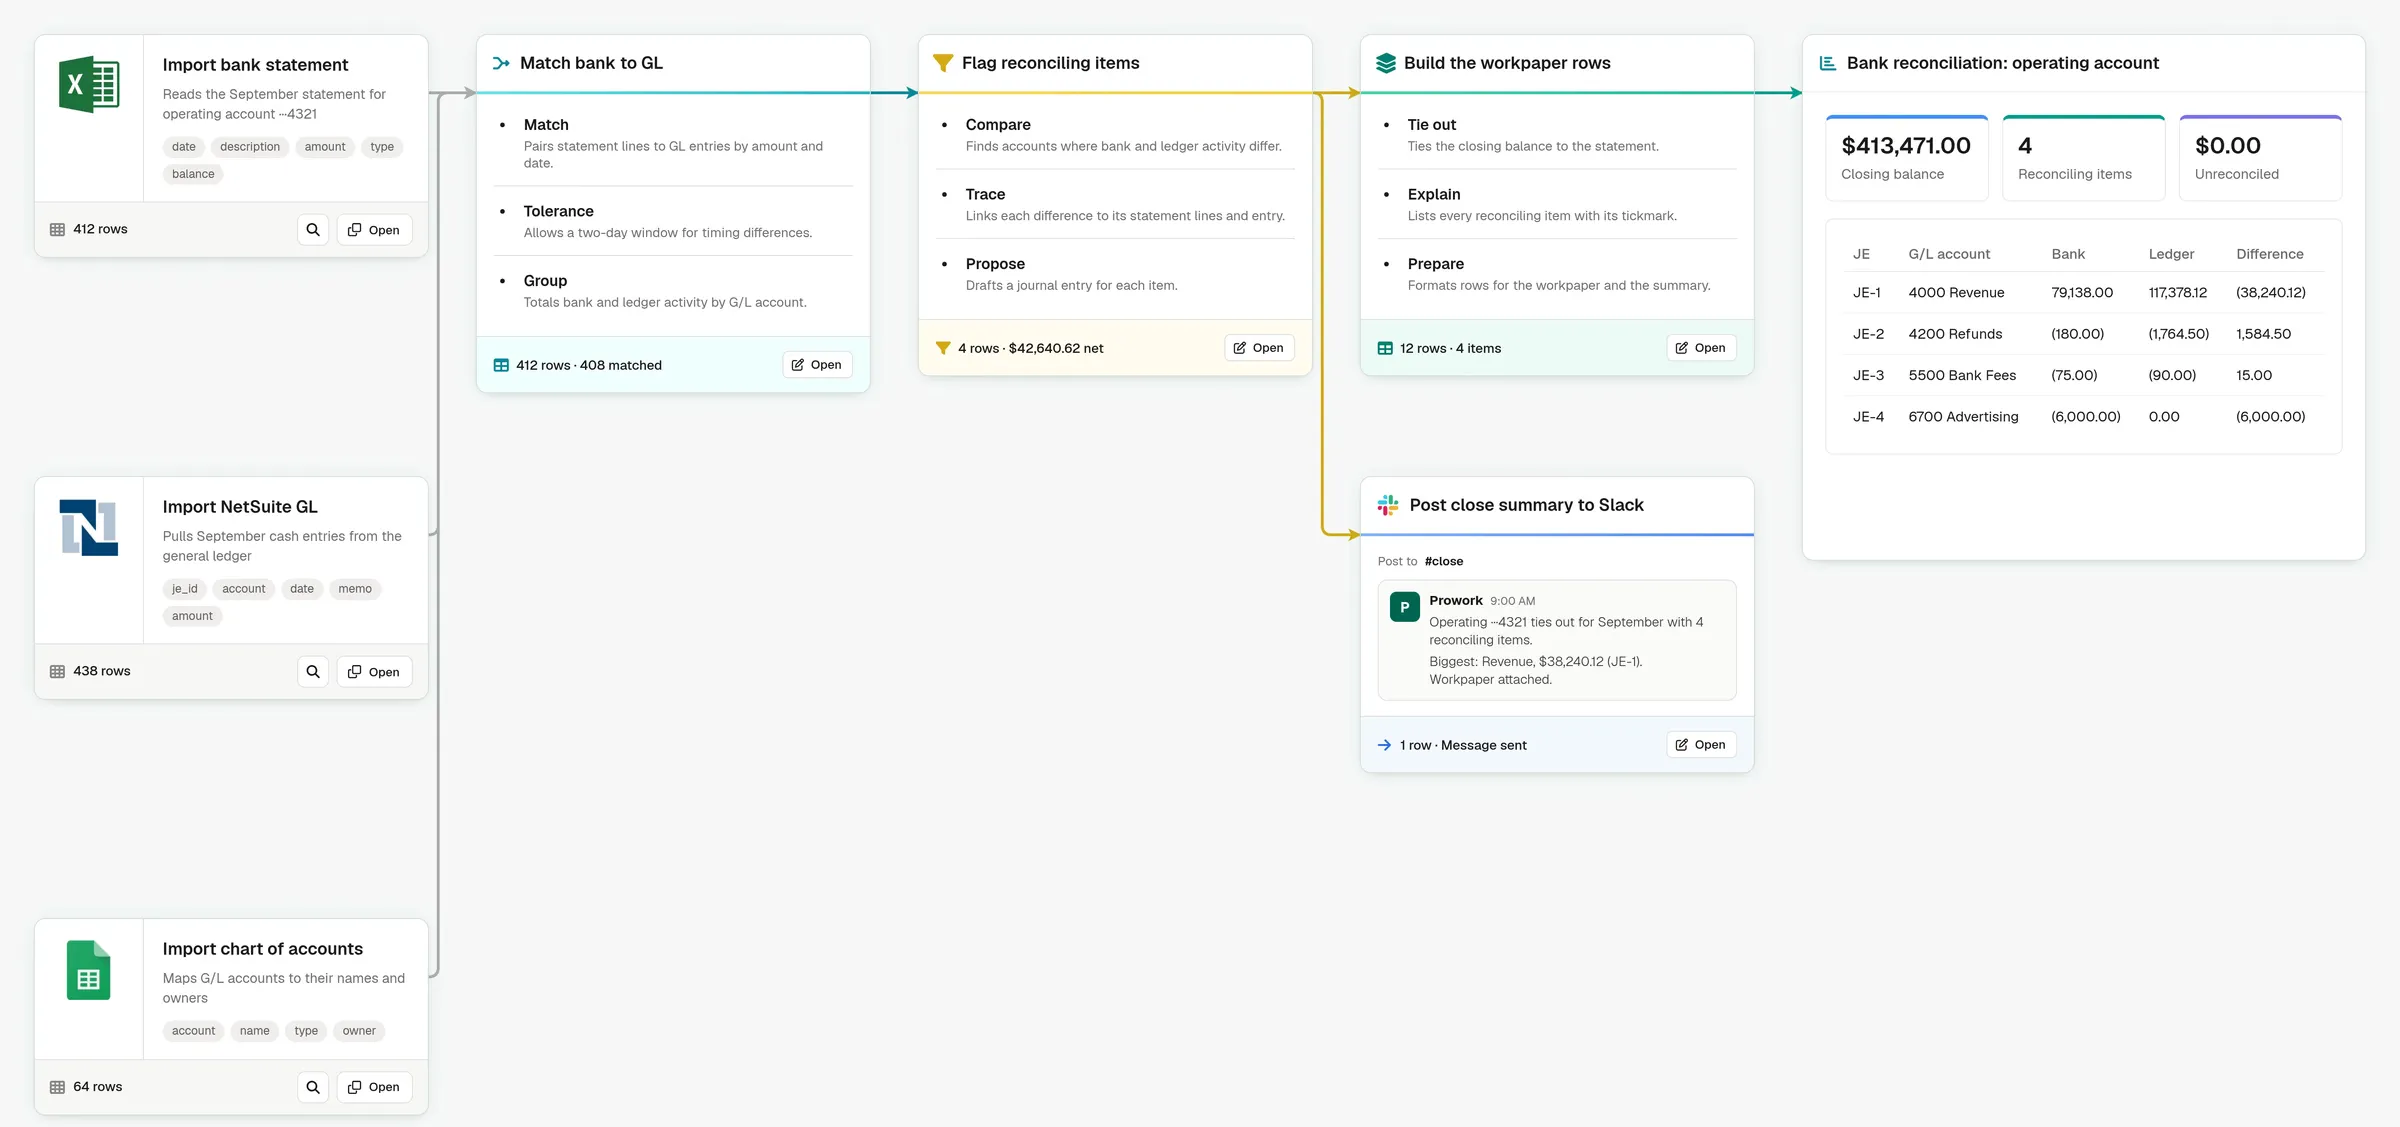Screen dimensions: 2400x1127
Task: Click the description column tag on bank statement
Action: pos(250,147)
